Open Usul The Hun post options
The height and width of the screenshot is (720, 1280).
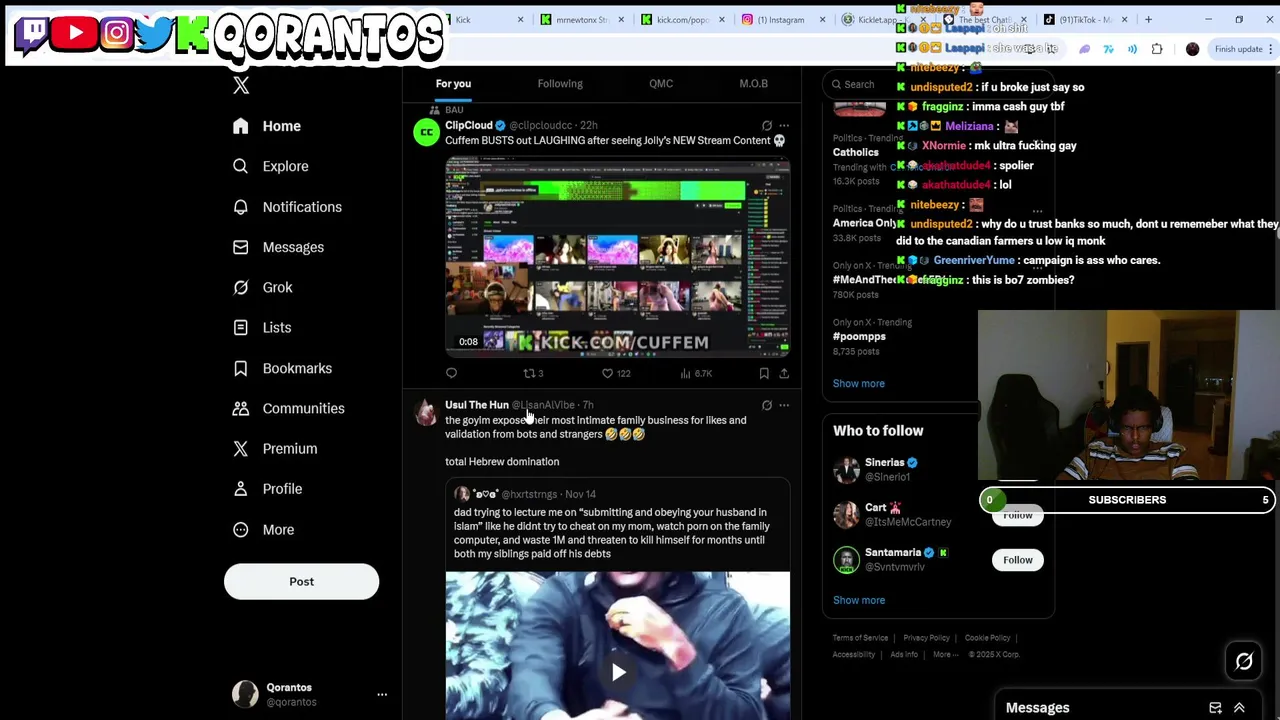click(784, 405)
